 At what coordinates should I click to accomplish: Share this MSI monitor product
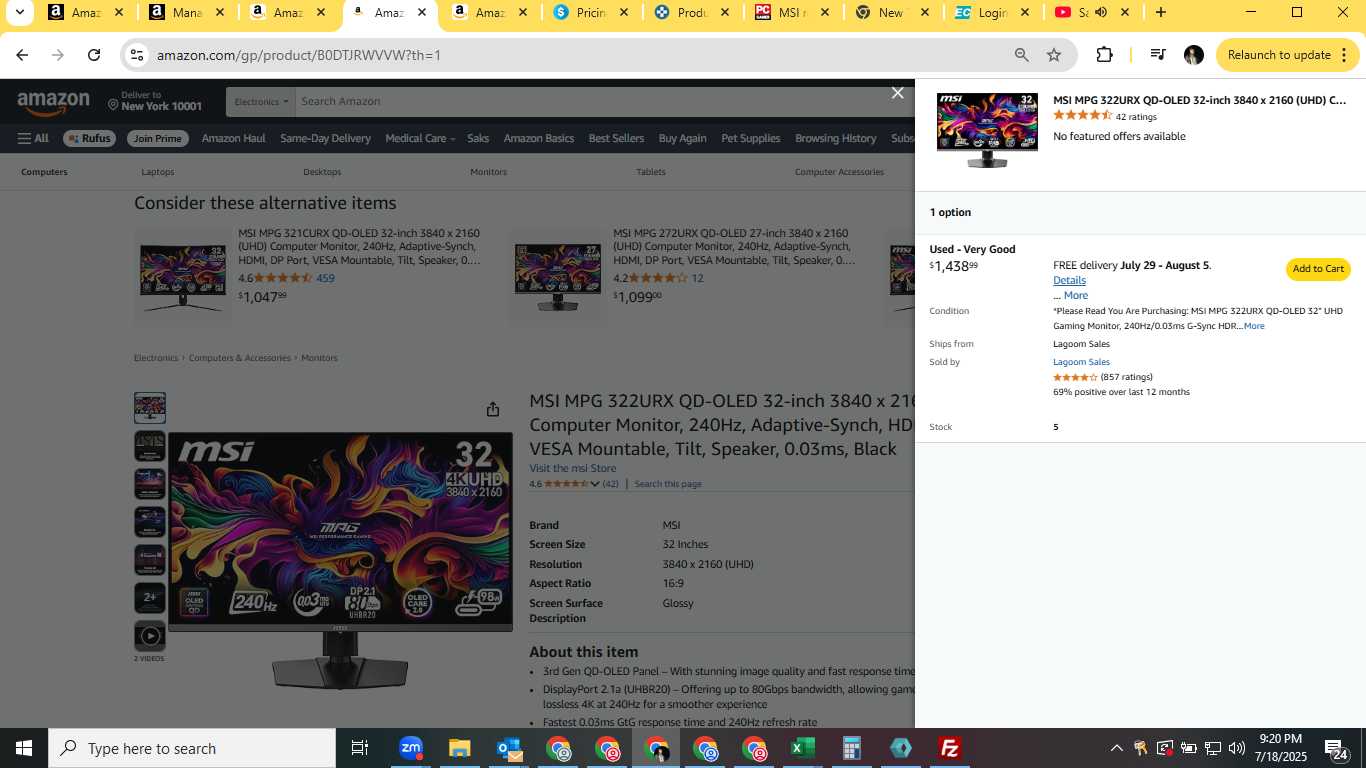click(x=493, y=409)
